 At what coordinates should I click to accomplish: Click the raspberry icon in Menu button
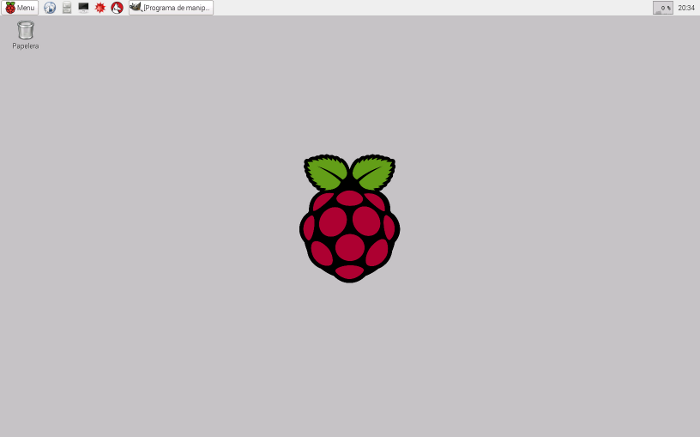pos(10,8)
